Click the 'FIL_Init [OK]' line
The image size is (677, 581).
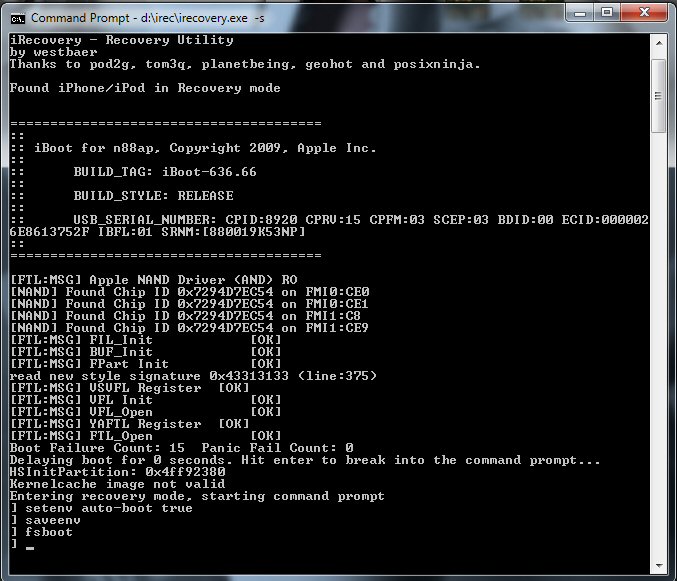(x=146, y=340)
